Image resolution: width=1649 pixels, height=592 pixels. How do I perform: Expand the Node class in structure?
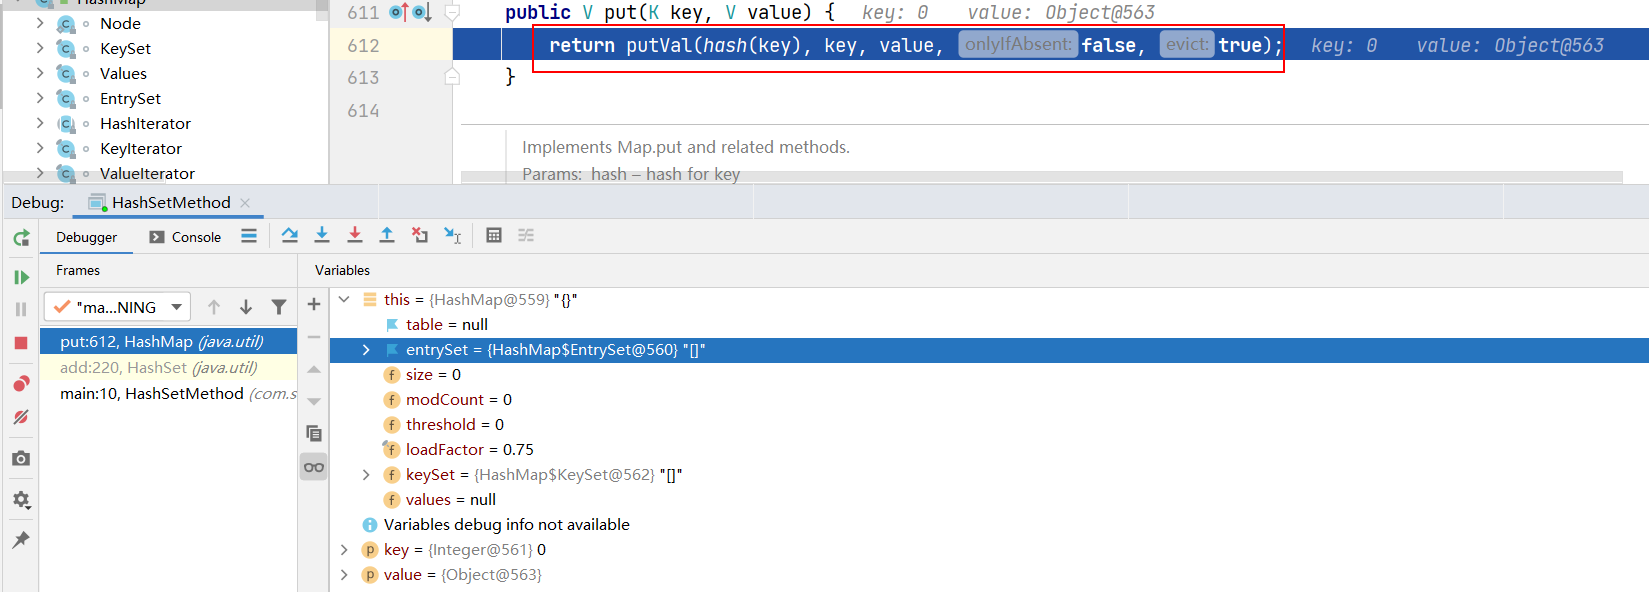40,23
